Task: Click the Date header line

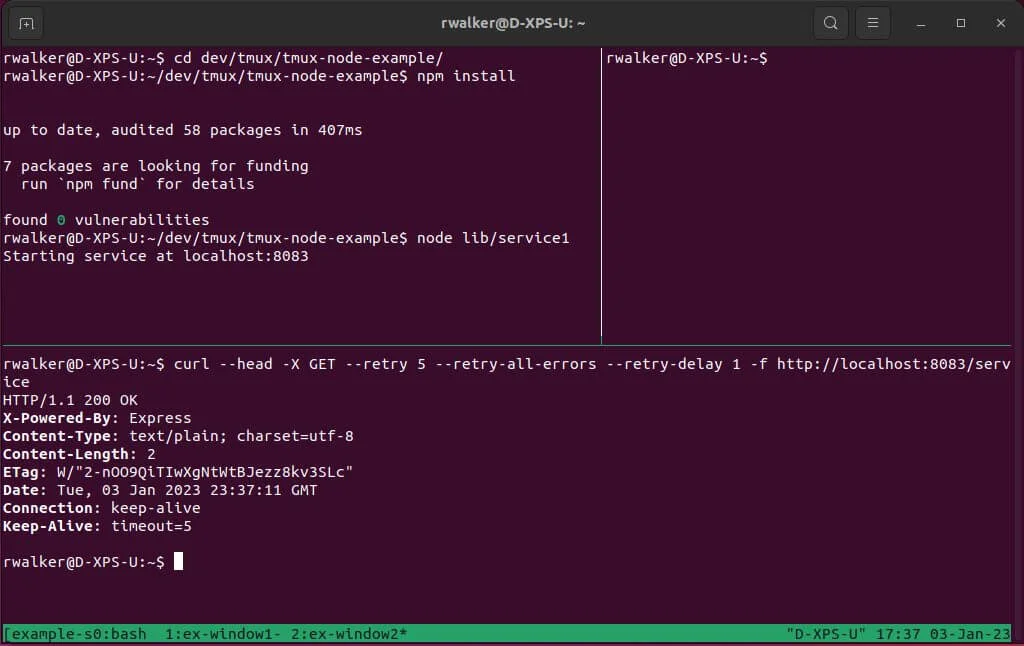Action: point(160,490)
